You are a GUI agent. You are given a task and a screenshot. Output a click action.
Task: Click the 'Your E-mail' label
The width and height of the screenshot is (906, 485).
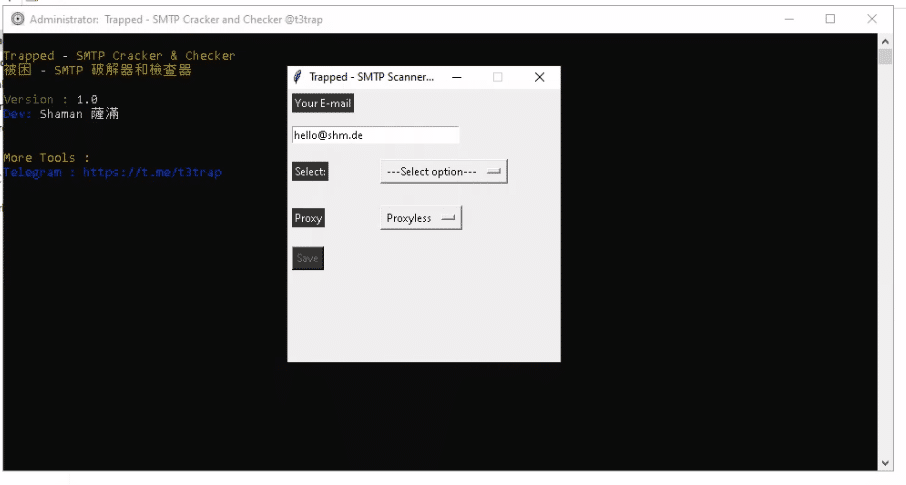coord(323,103)
